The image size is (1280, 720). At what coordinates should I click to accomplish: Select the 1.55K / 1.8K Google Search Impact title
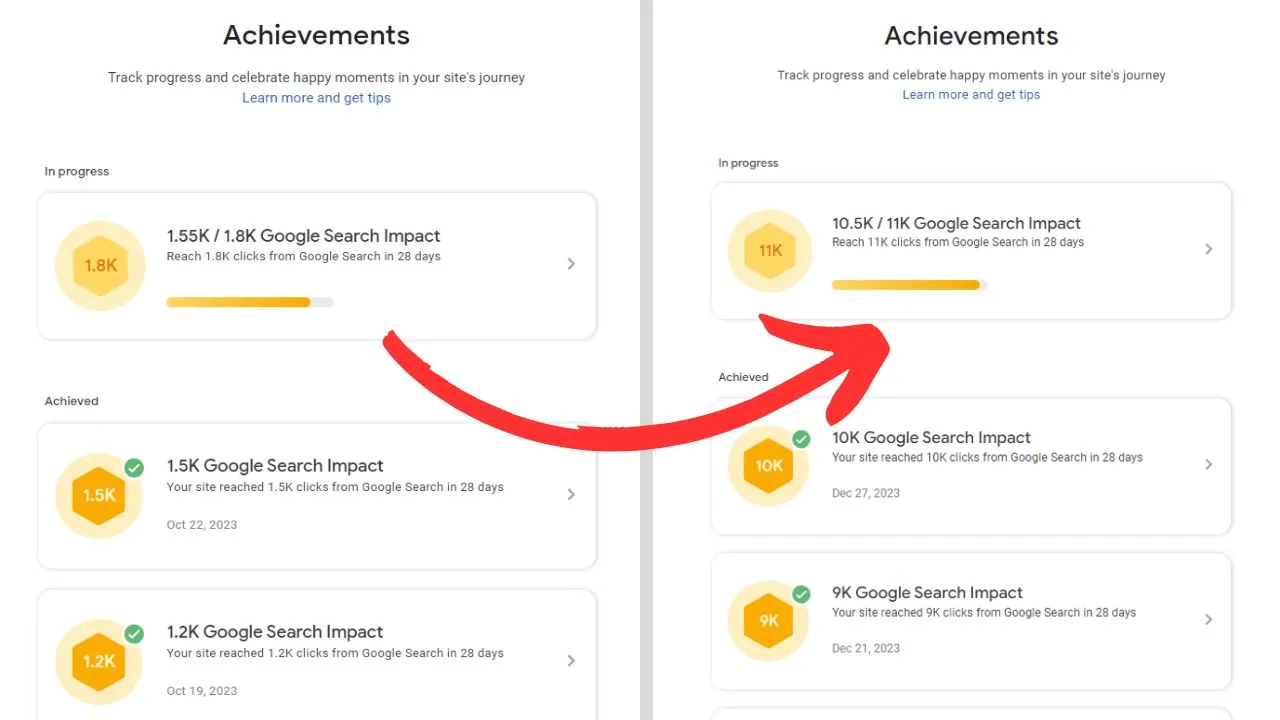click(x=303, y=236)
